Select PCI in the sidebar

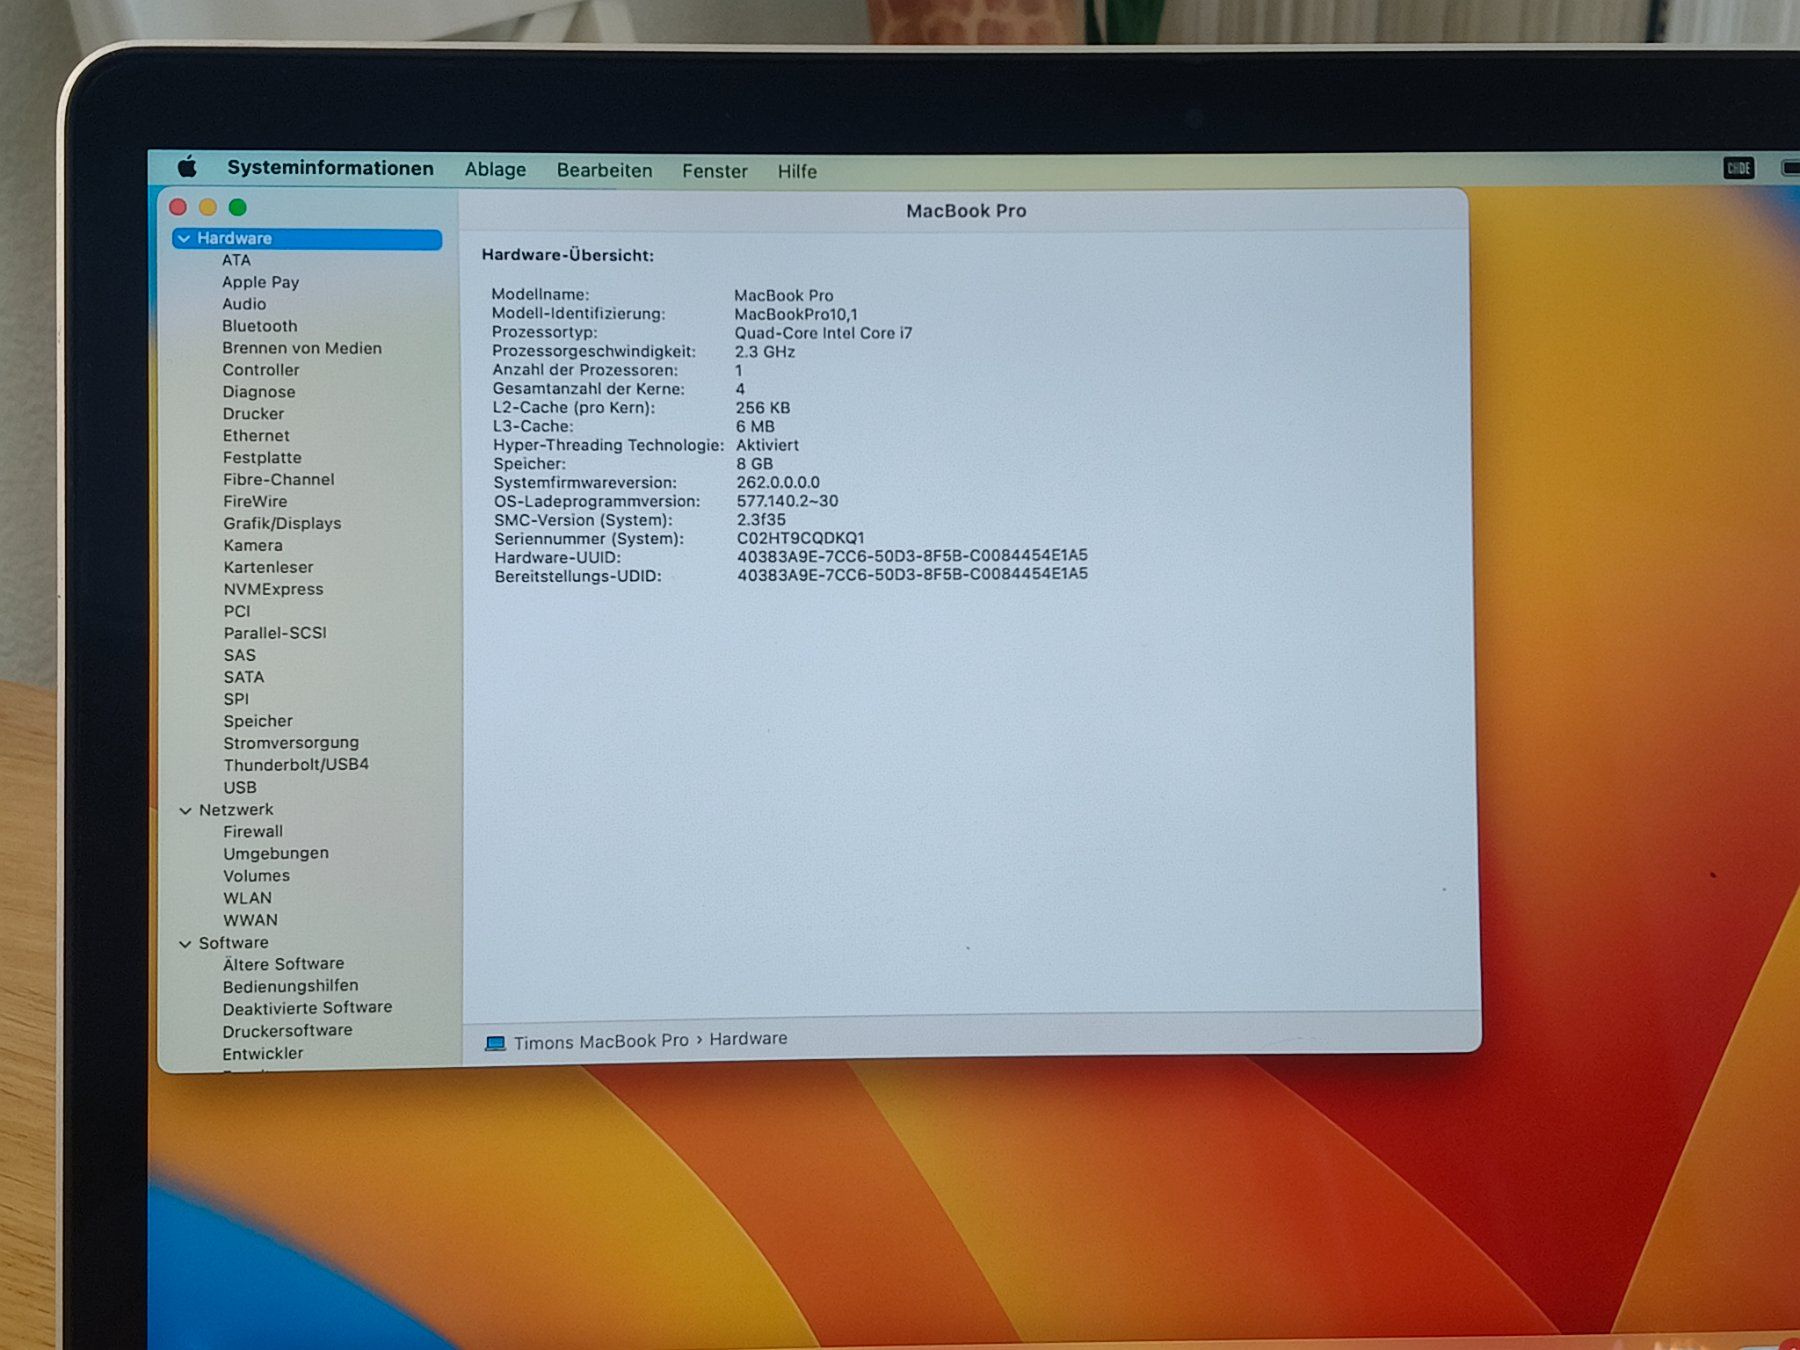click(237, 612)
